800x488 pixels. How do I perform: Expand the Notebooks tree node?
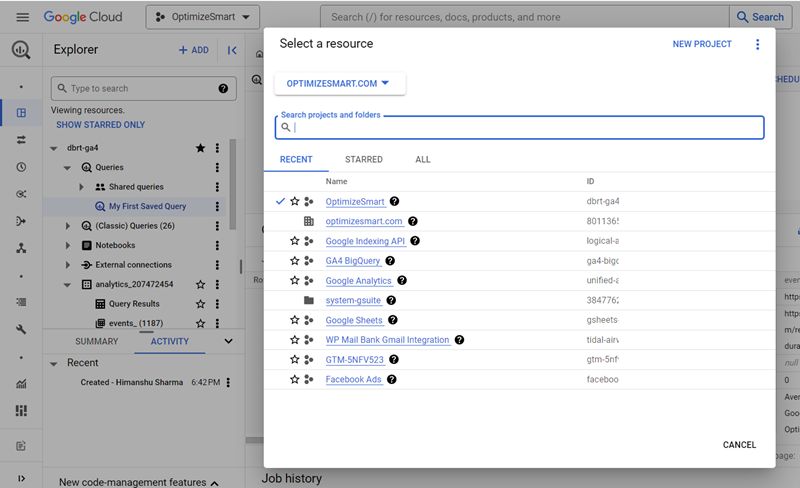tap(68, 246)
